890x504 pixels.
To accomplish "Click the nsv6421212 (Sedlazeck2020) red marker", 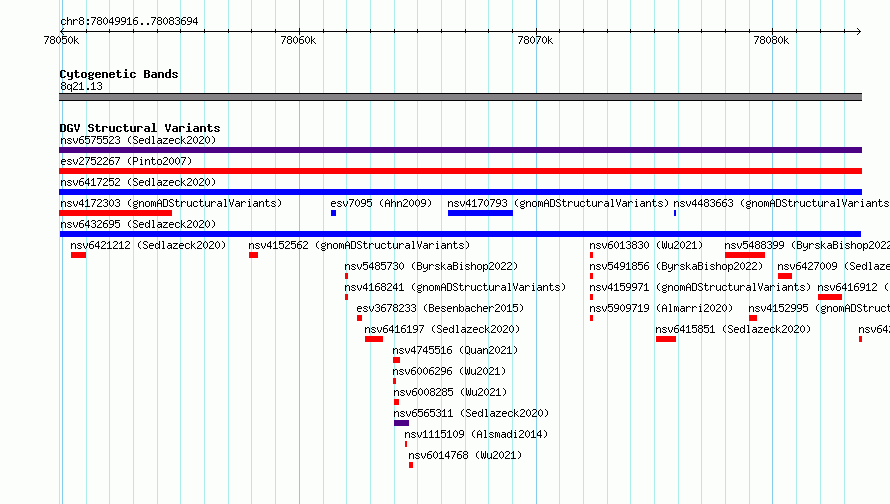I will click(x=78, y=255).
